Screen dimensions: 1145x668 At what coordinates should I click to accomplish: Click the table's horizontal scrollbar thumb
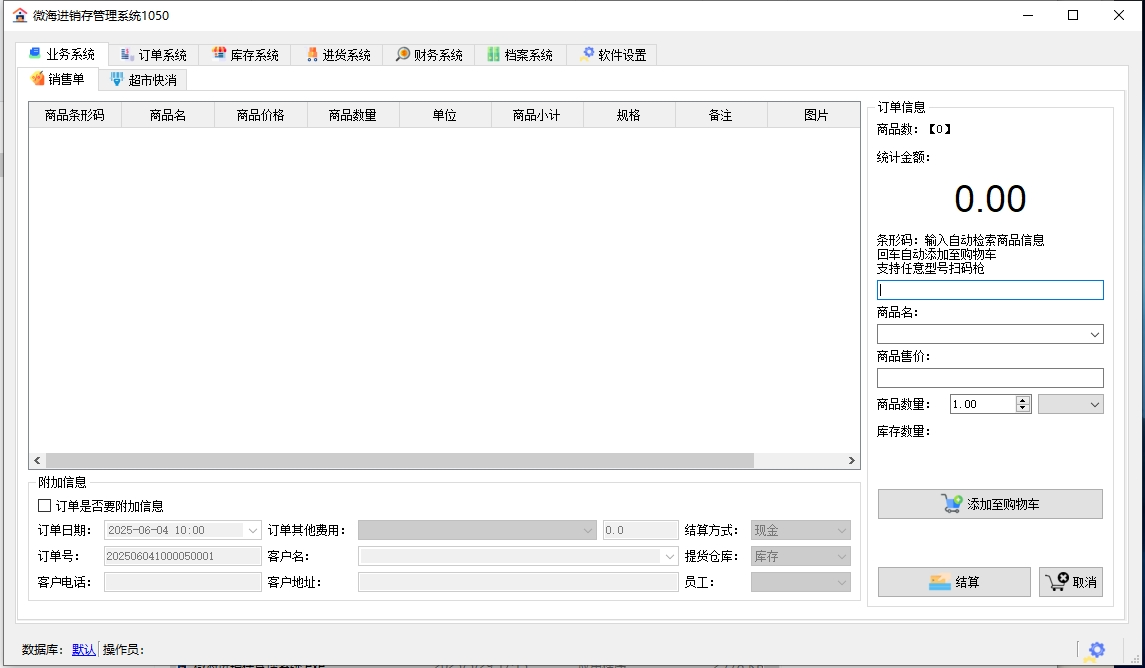(x=399, y=461)
